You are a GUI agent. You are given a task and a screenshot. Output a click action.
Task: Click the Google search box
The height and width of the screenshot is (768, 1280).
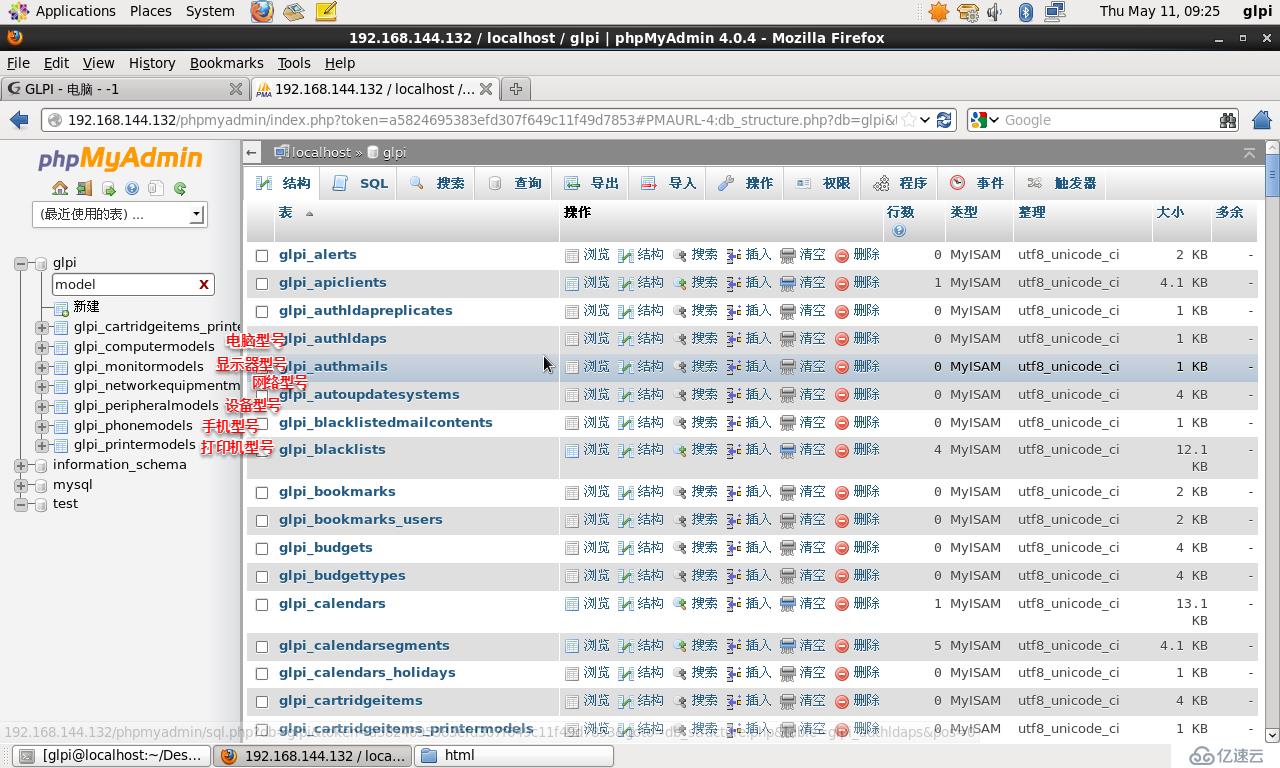point(1107,120)
